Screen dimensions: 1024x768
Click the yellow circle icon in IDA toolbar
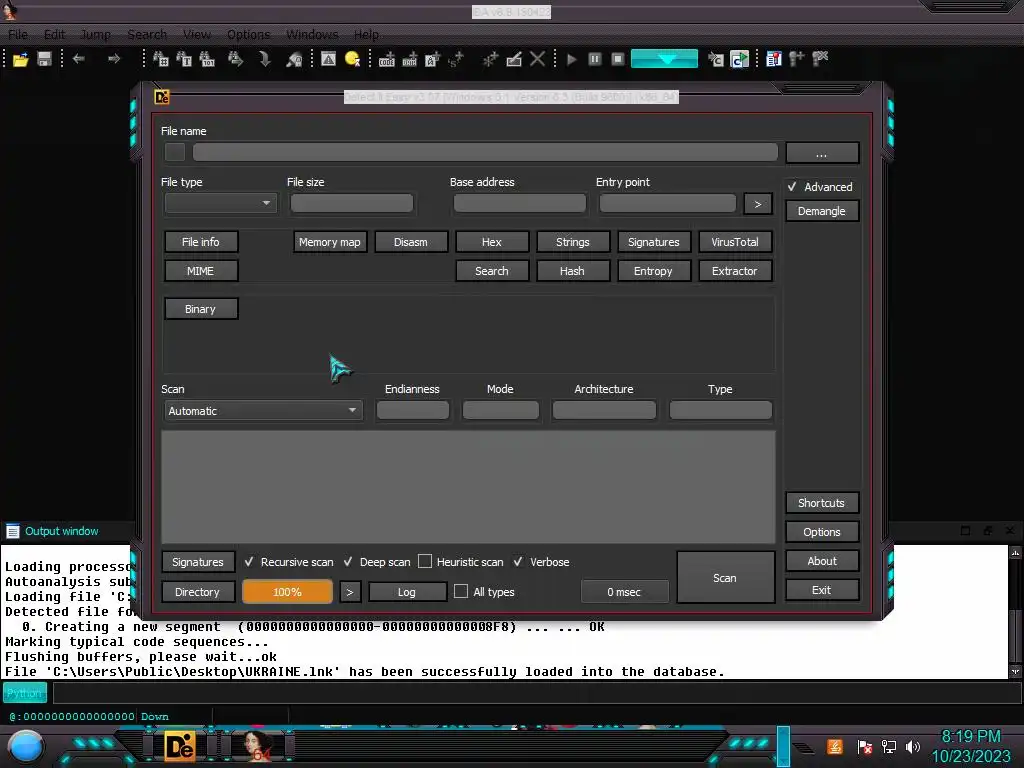point(353,59)
